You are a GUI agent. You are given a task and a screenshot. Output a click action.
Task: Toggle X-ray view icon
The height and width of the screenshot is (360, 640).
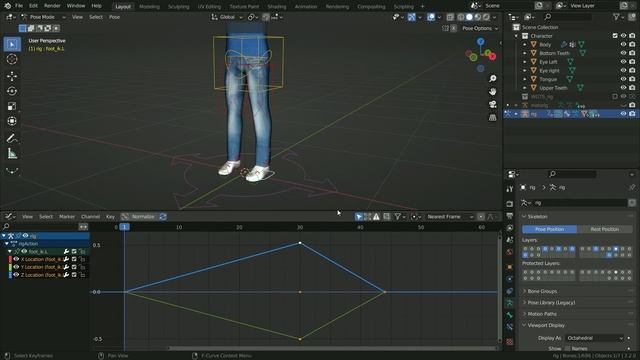450,17
